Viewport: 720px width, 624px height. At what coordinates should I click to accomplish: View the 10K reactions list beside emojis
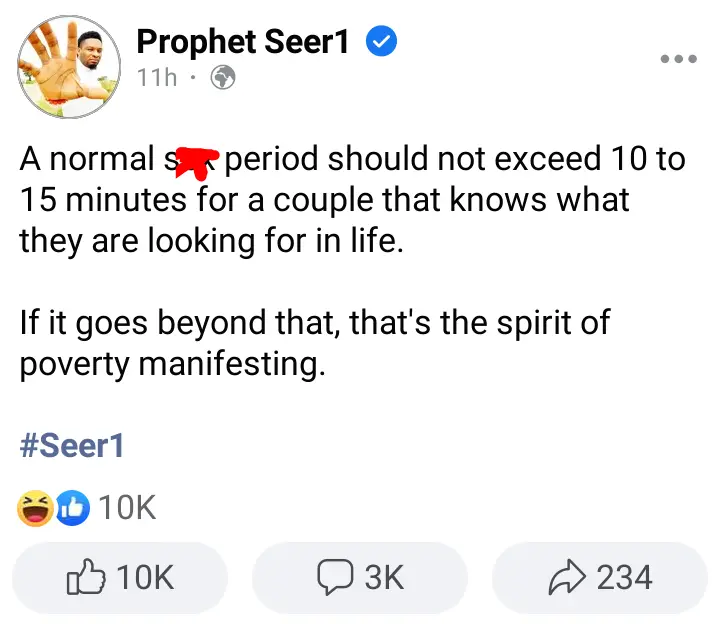tap(127, 508)
